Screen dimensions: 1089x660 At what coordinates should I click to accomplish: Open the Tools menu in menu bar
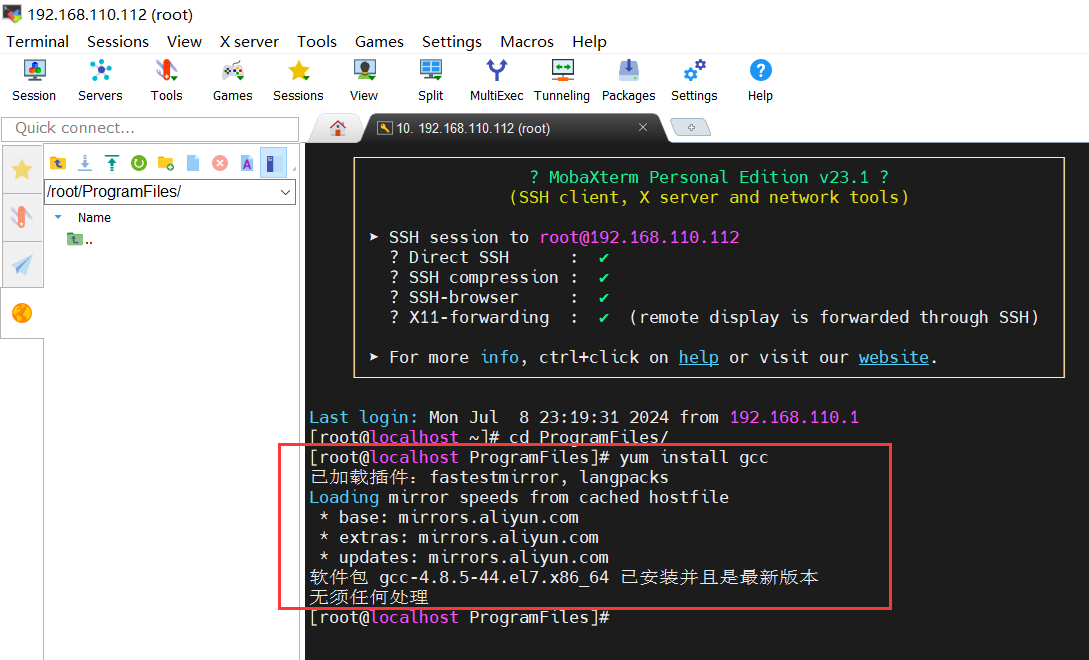317,42
